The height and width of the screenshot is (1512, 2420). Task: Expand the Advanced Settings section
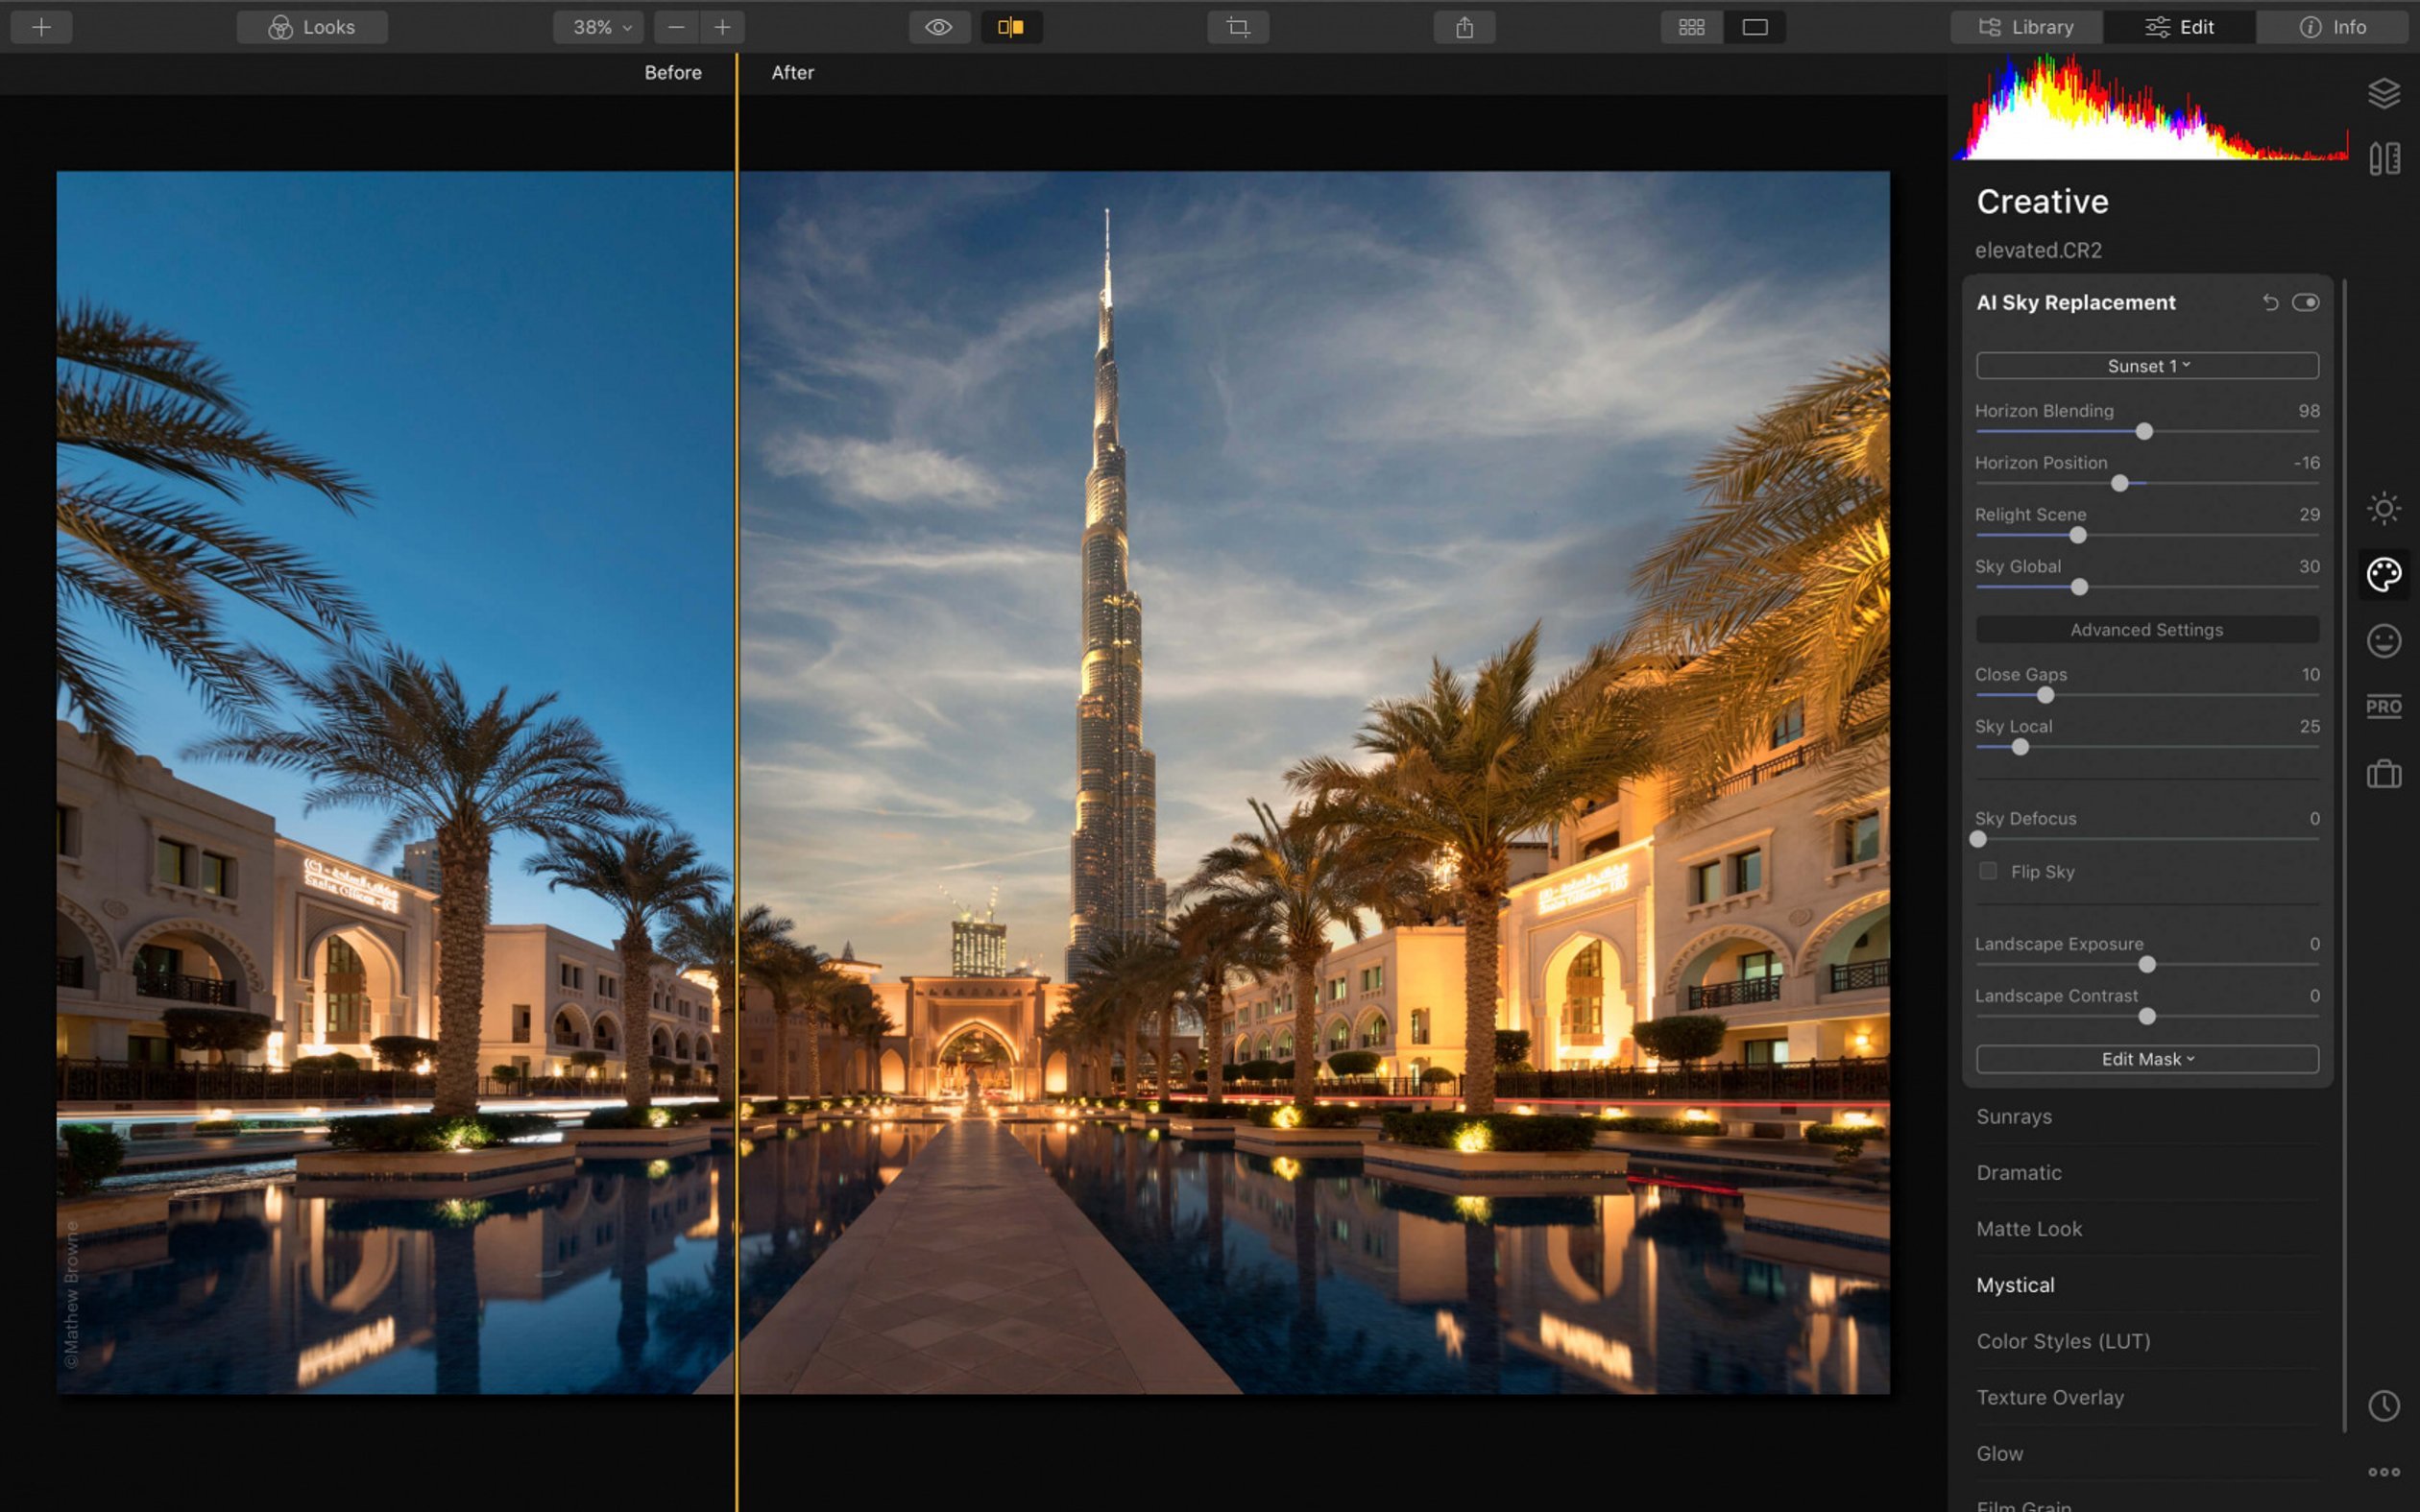(2146, 629)
